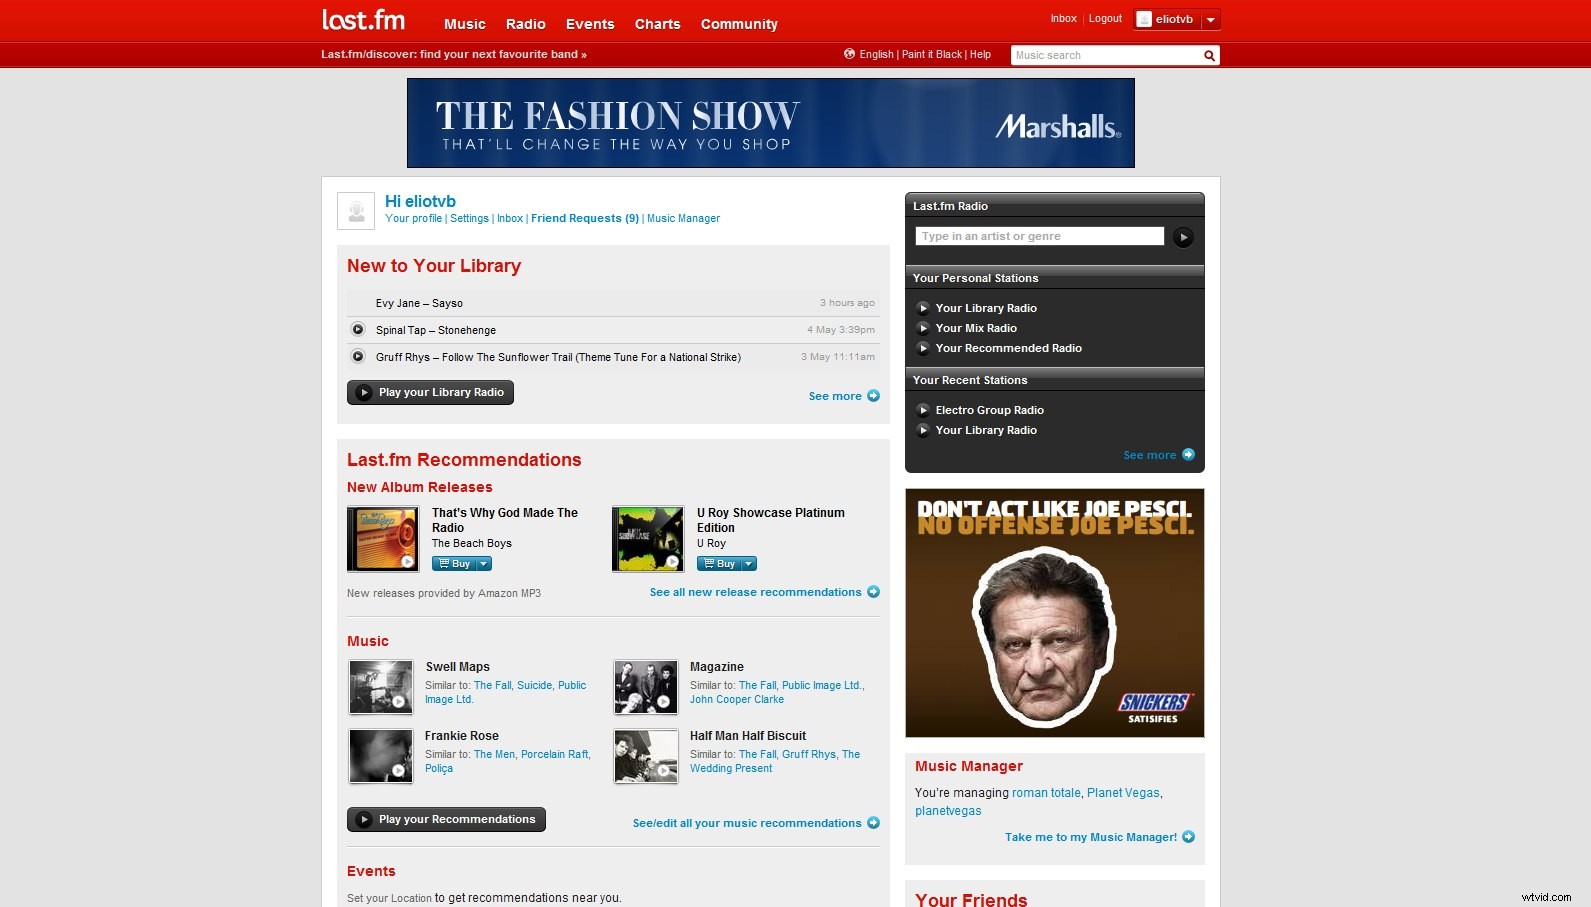Click the Logout link
This screenshot has height=907, width=1591.
coord(1105,19)
